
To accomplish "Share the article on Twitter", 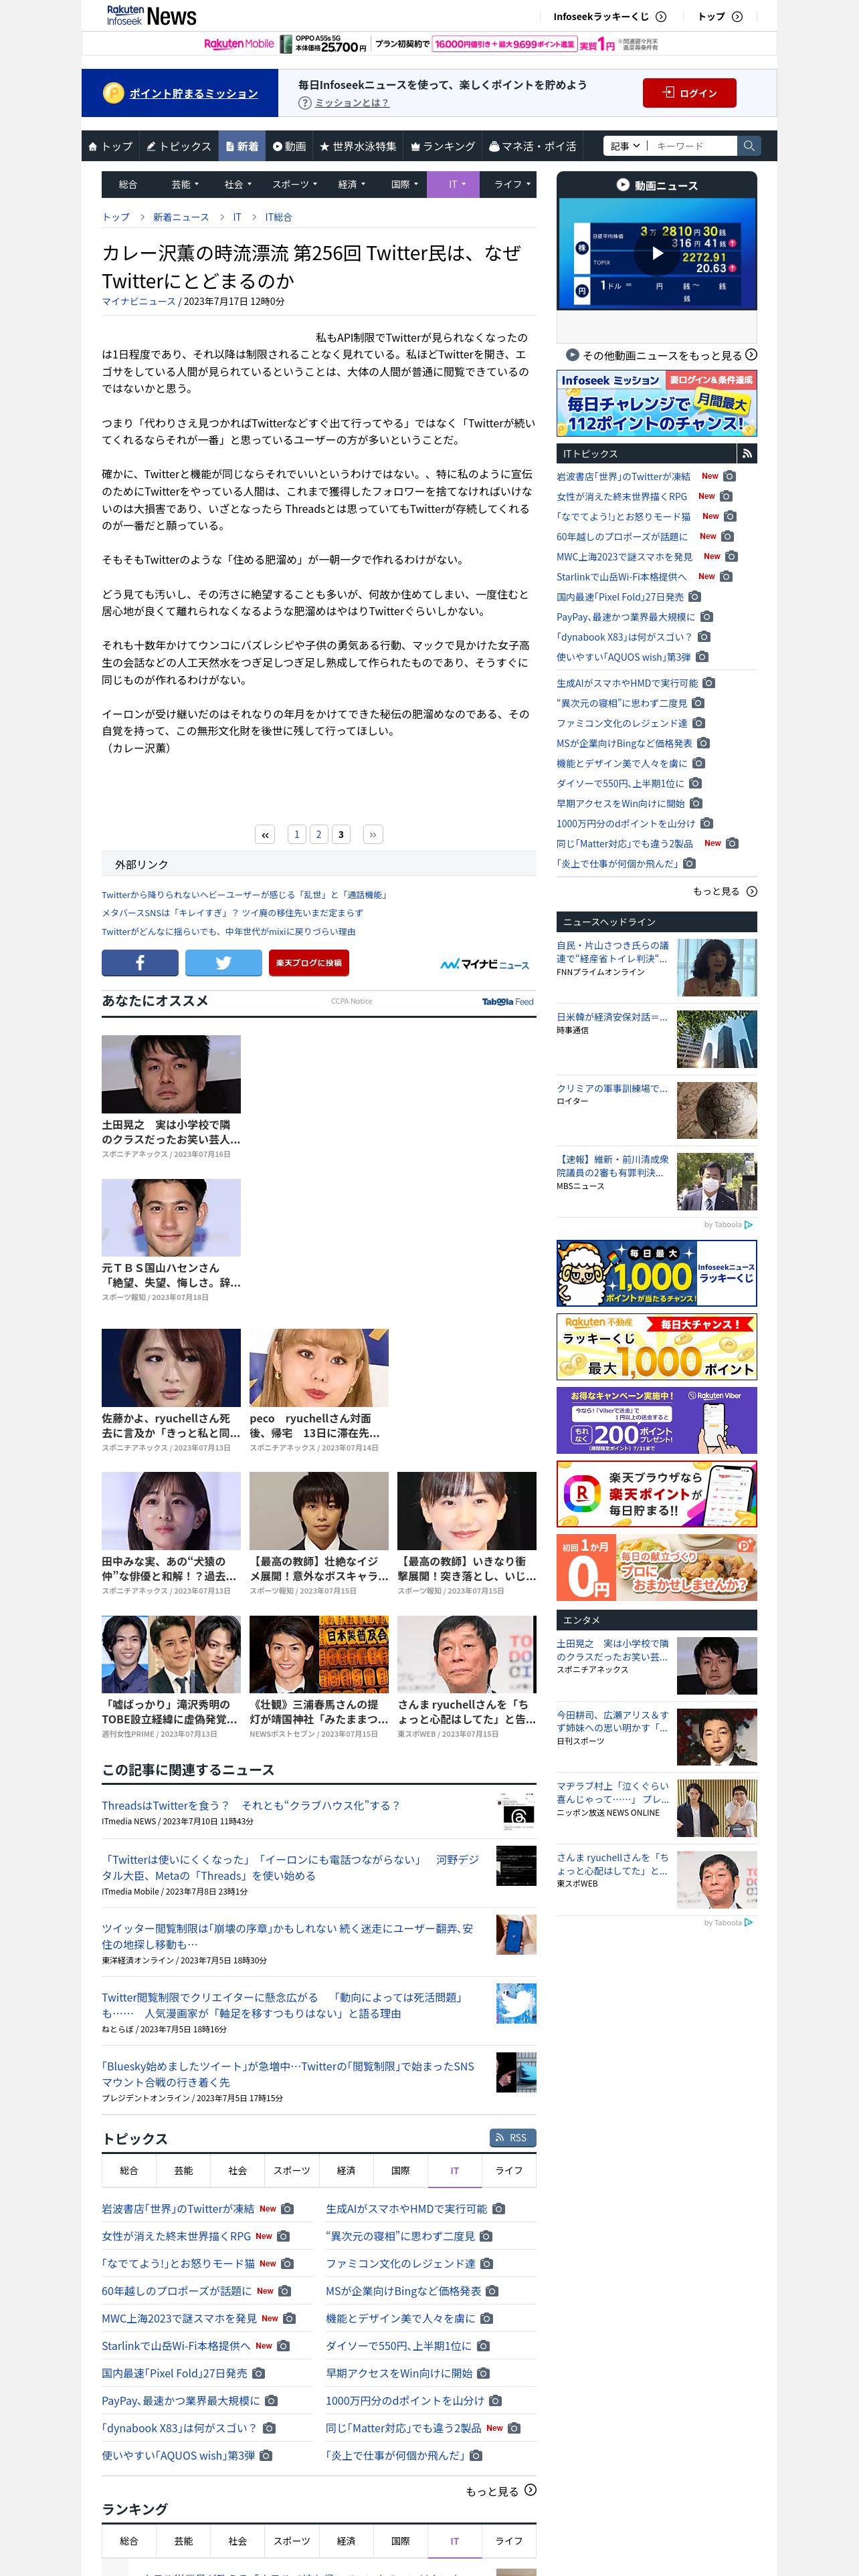I will (223, 962).
